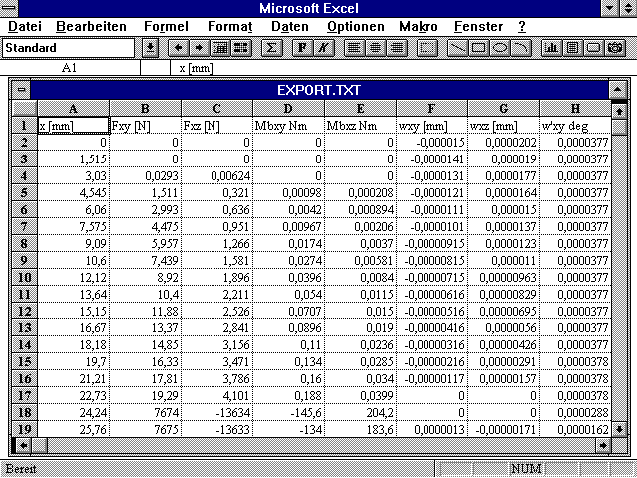Activate the dotted selection tool
Viewport: 637px width, 478px height.
point(427,48)
